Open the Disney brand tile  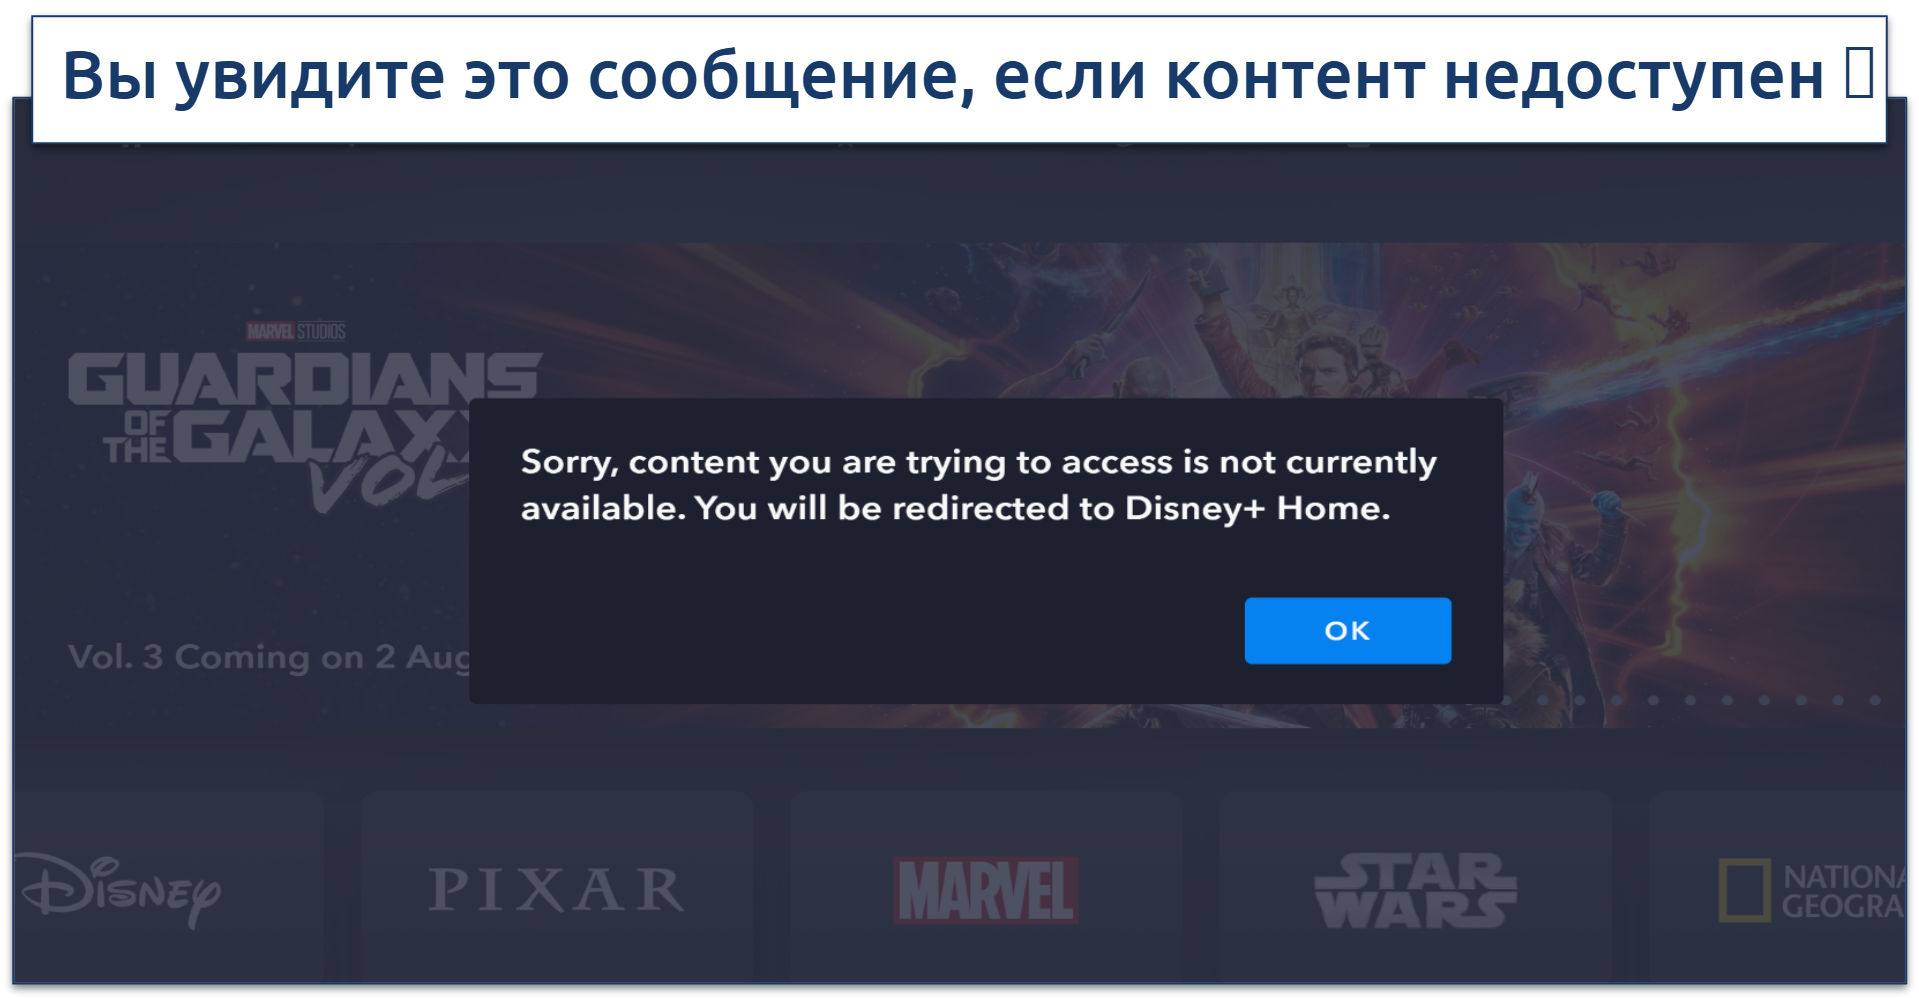[x=168, y=886]
